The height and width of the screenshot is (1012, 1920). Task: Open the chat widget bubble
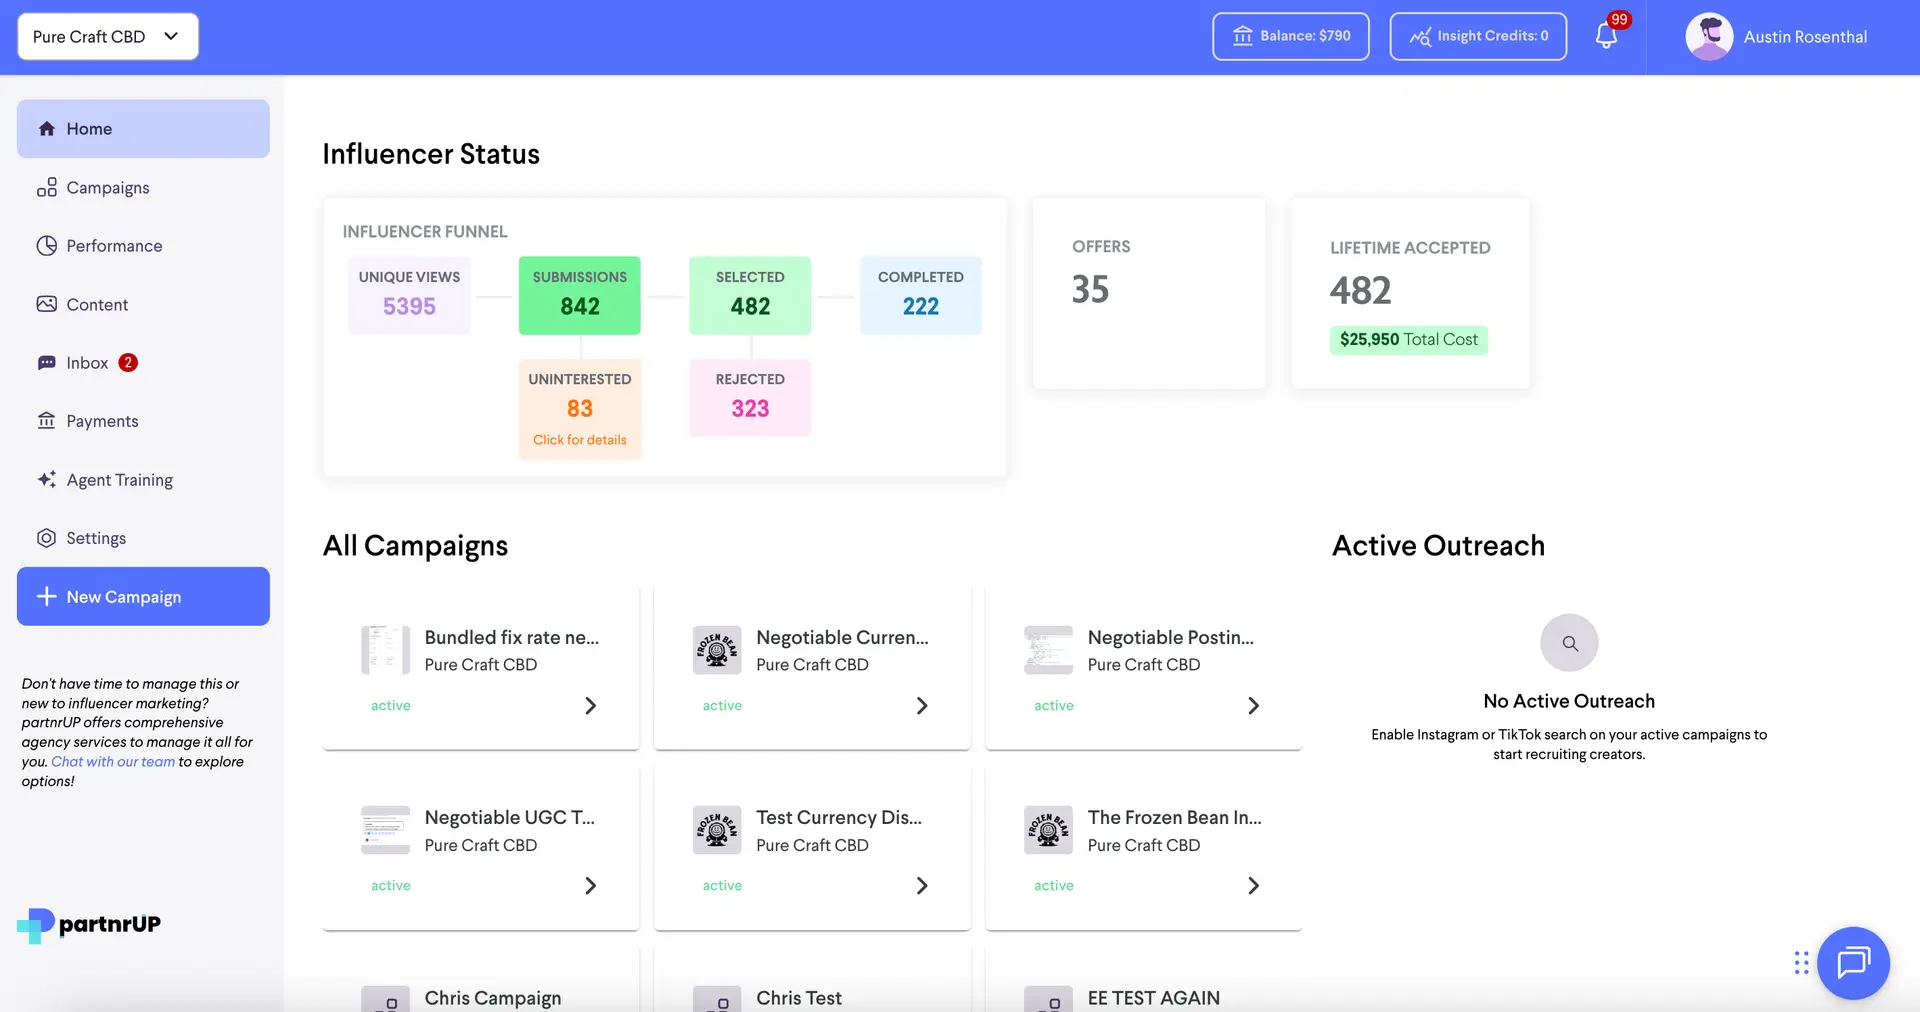(x=1853, y=962)
